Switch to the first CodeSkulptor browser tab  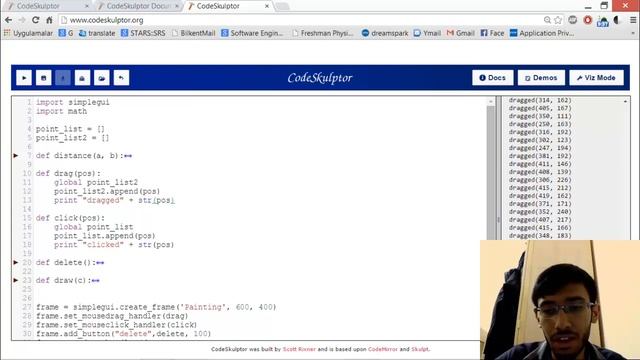[x=46, y=6]
